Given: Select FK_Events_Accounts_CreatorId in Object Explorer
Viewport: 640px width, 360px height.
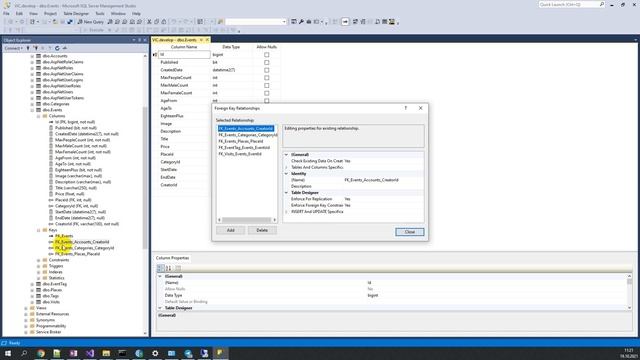Looking at the screenshot, I should pyautogui.click(x=82, y=242).
